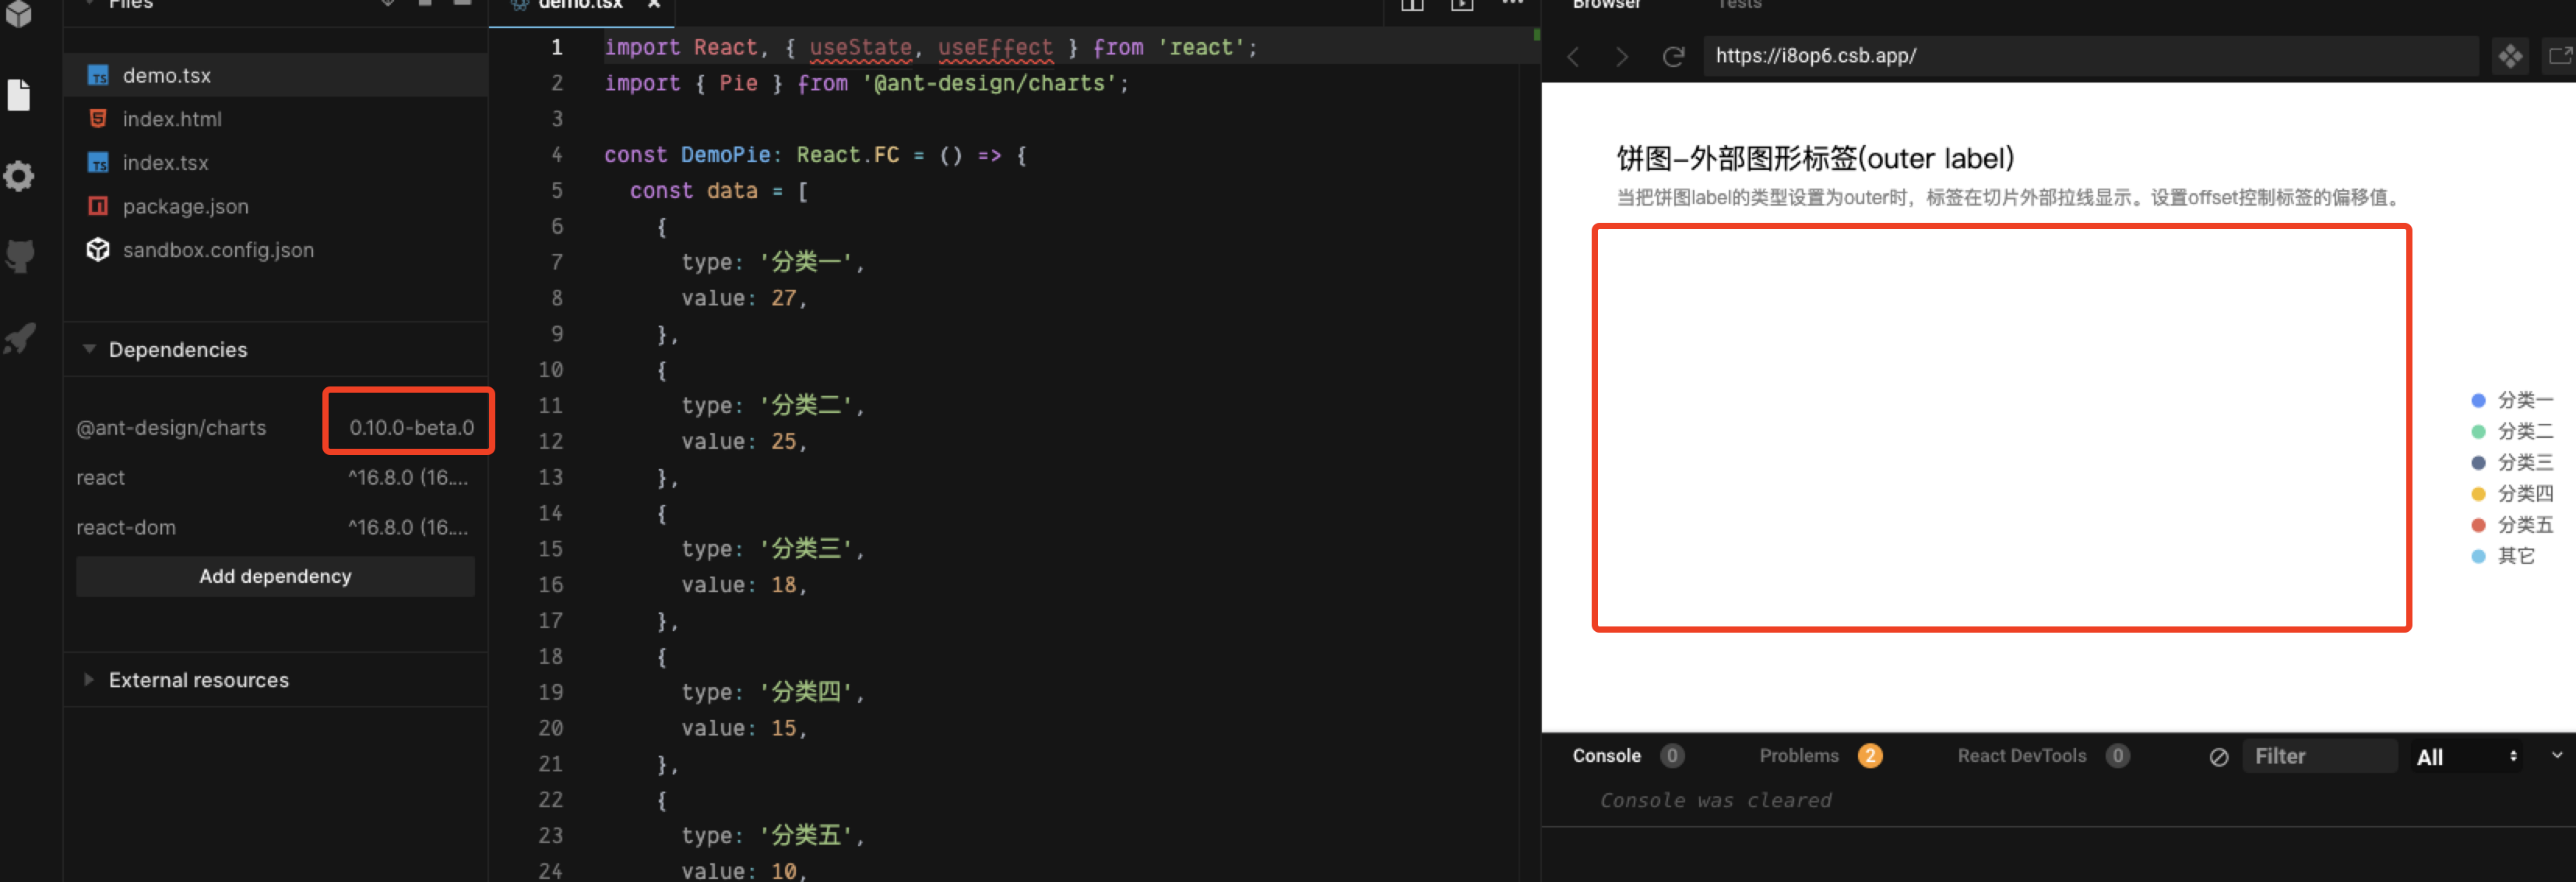Open the preview in a new window icon

(x=2563, y=56)
